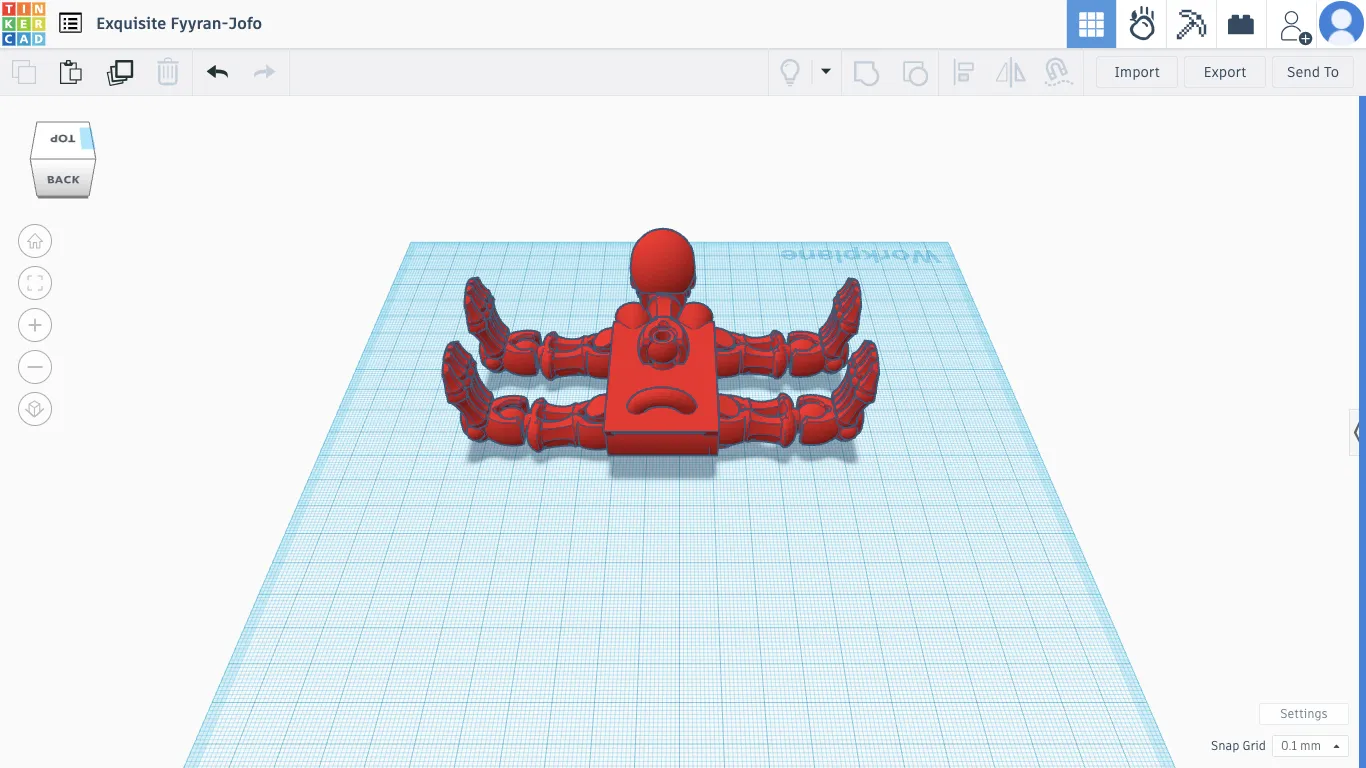The height and width of the screenshot is (768, 1366).
Task: Switch to Blocks pickaxe mode
Action: pos(1191,24)
